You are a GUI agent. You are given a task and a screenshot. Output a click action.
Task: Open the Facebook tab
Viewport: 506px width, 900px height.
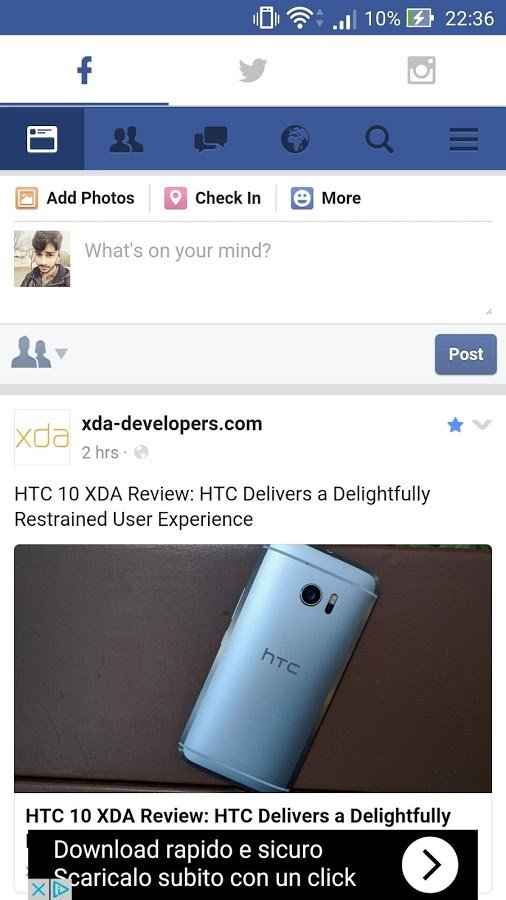84,71
